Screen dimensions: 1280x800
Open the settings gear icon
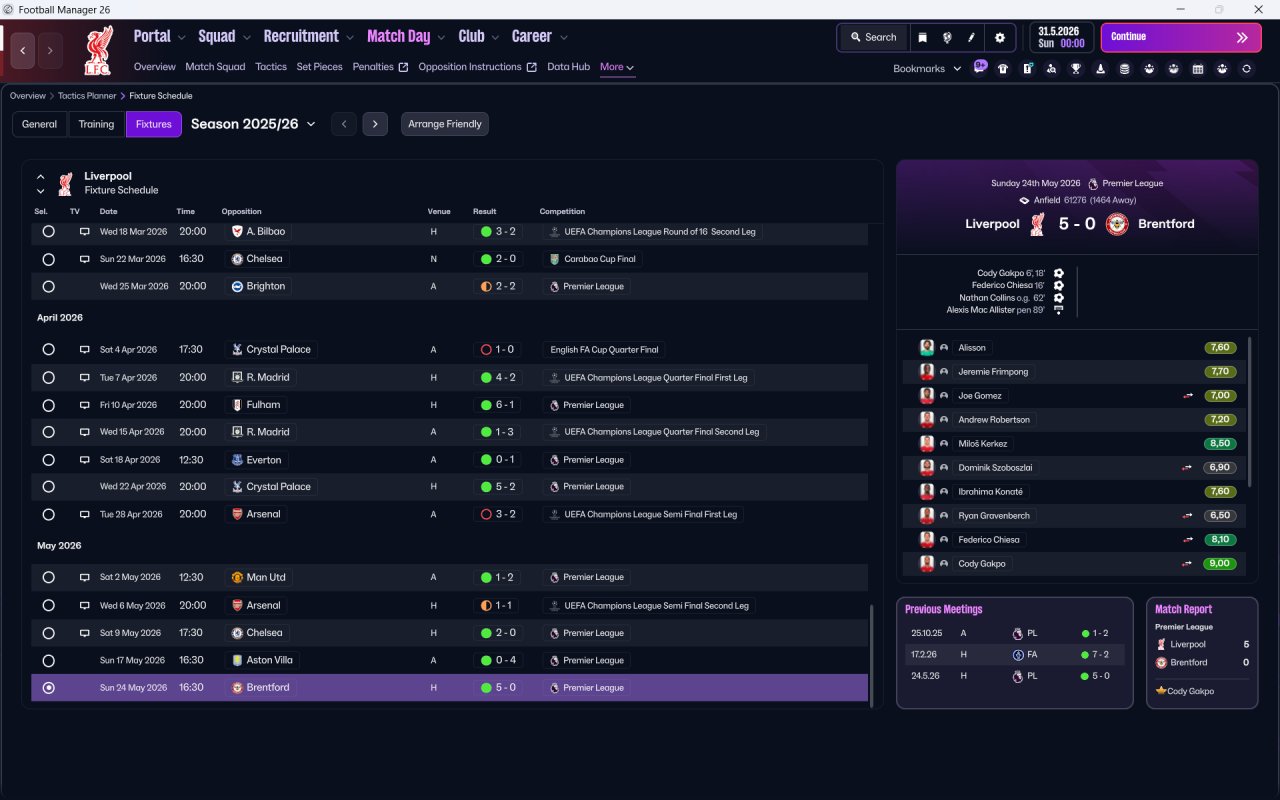coord(999,37)
